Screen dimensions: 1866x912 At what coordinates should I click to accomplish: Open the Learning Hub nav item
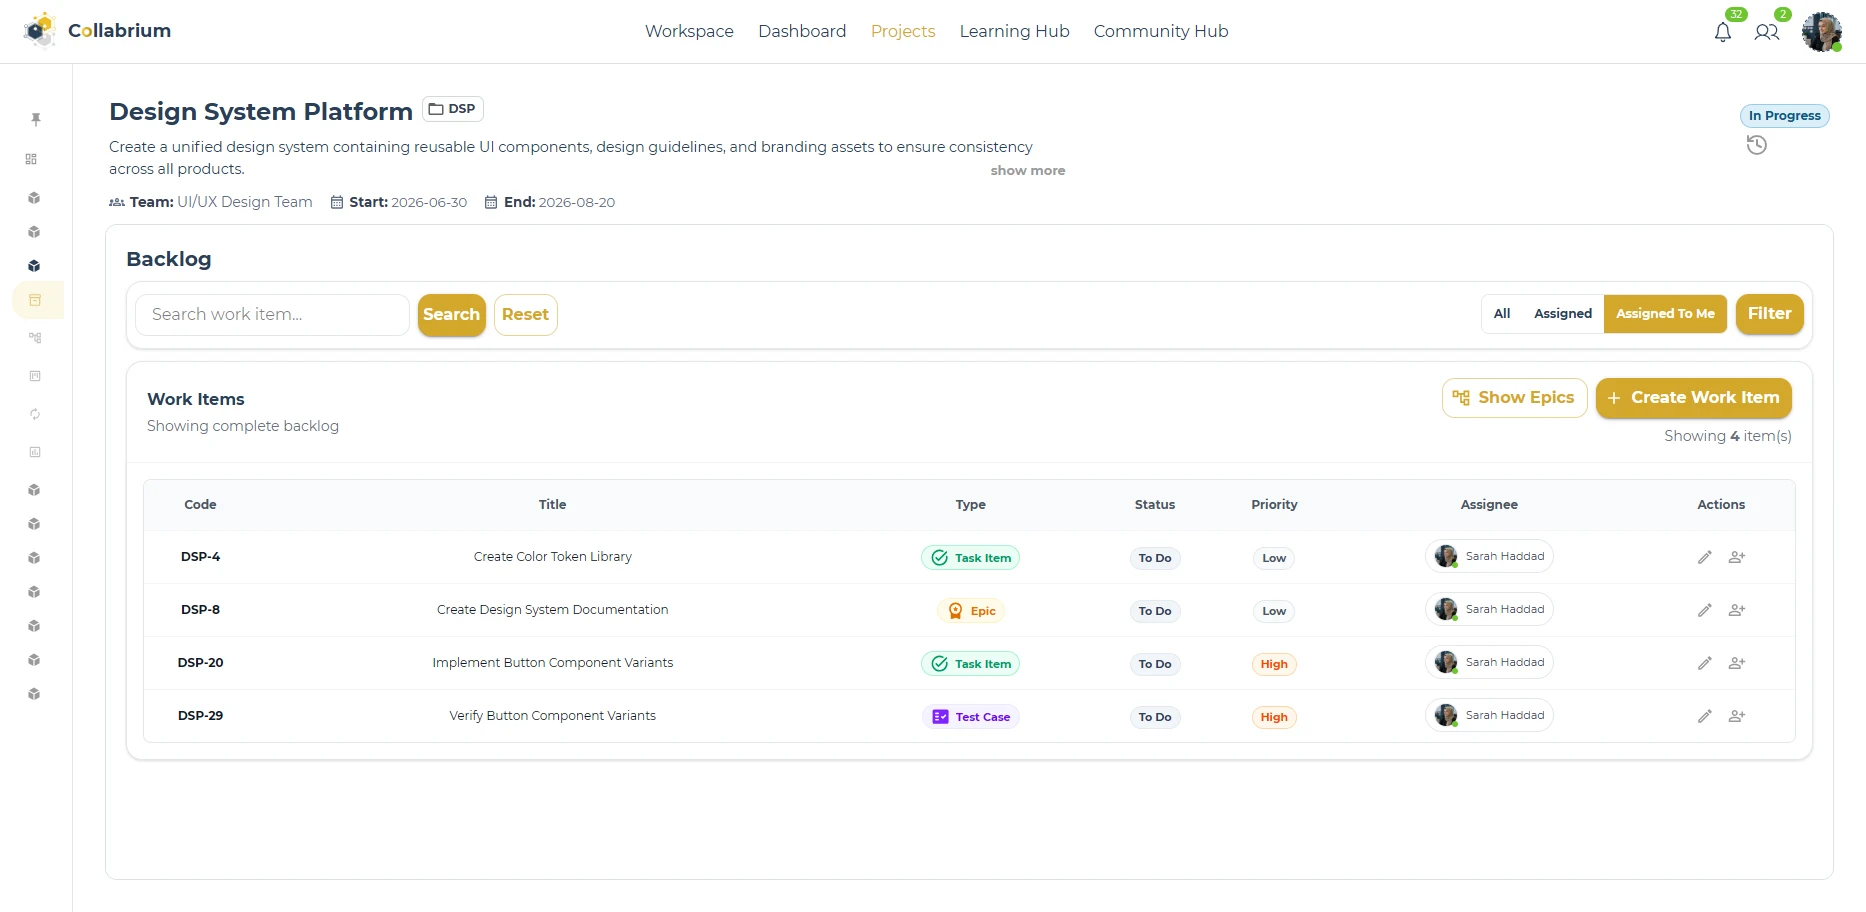1014,31
